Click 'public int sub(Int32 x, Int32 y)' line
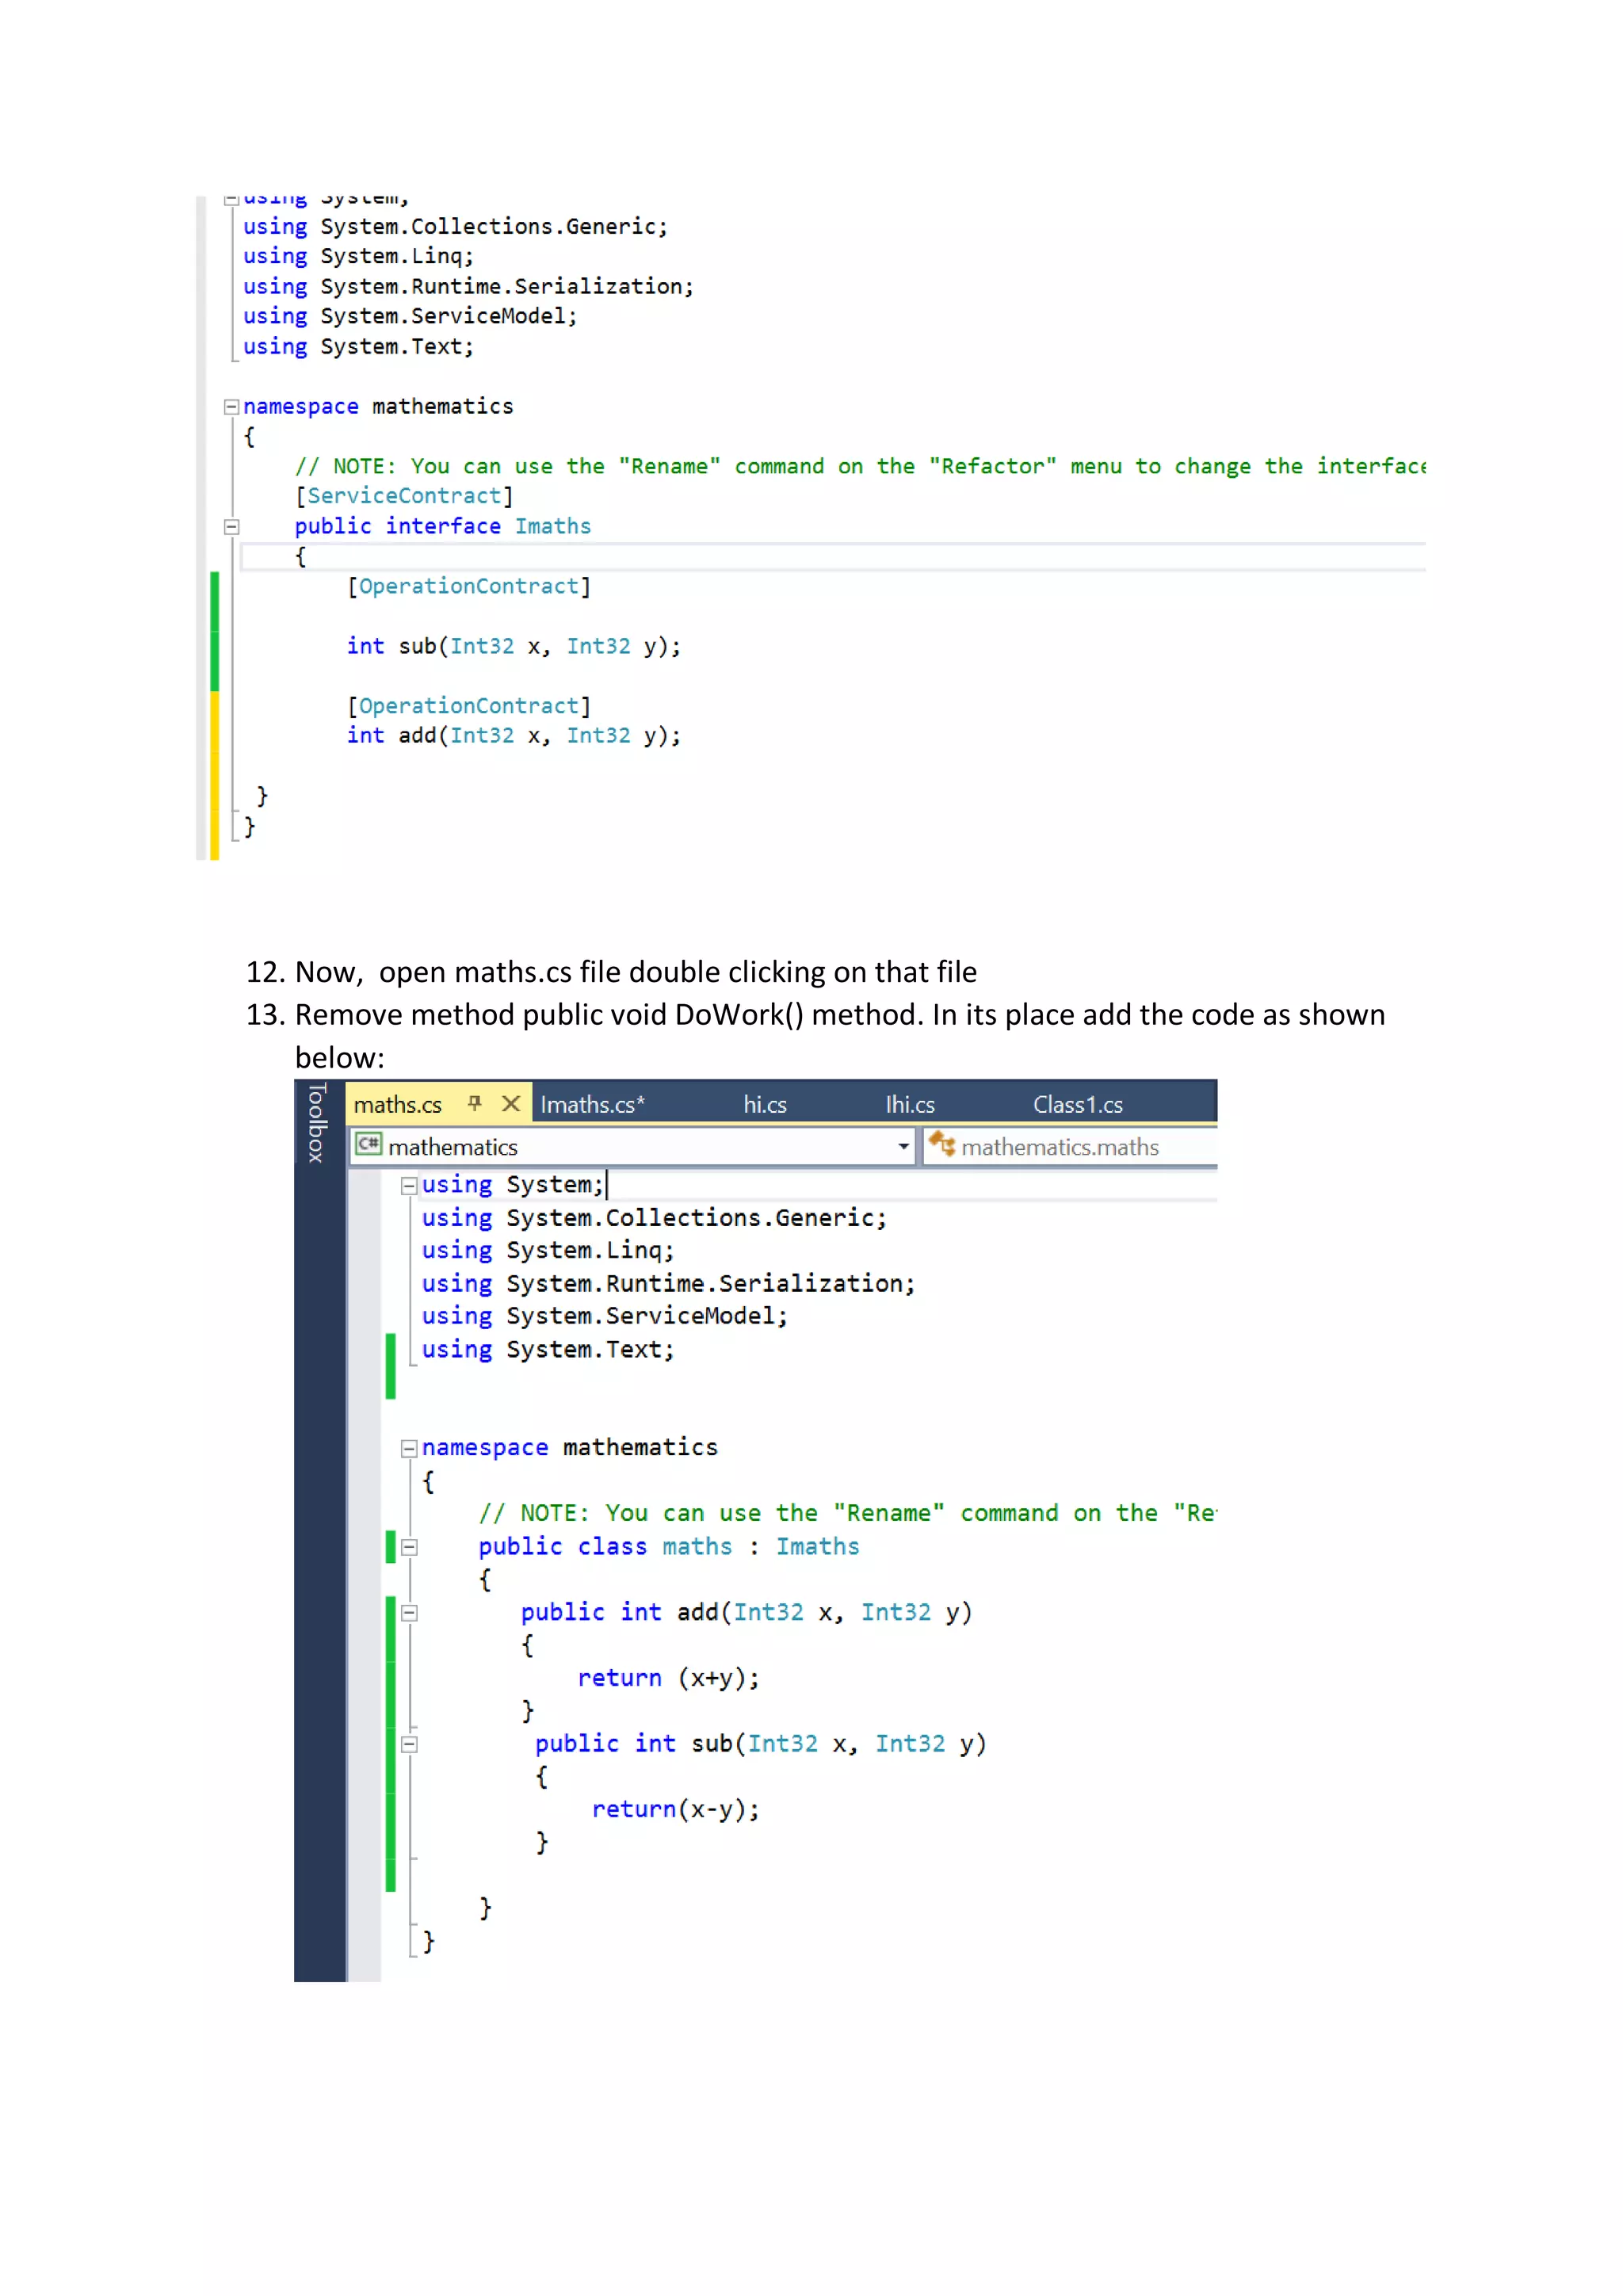 [760, 1743]
